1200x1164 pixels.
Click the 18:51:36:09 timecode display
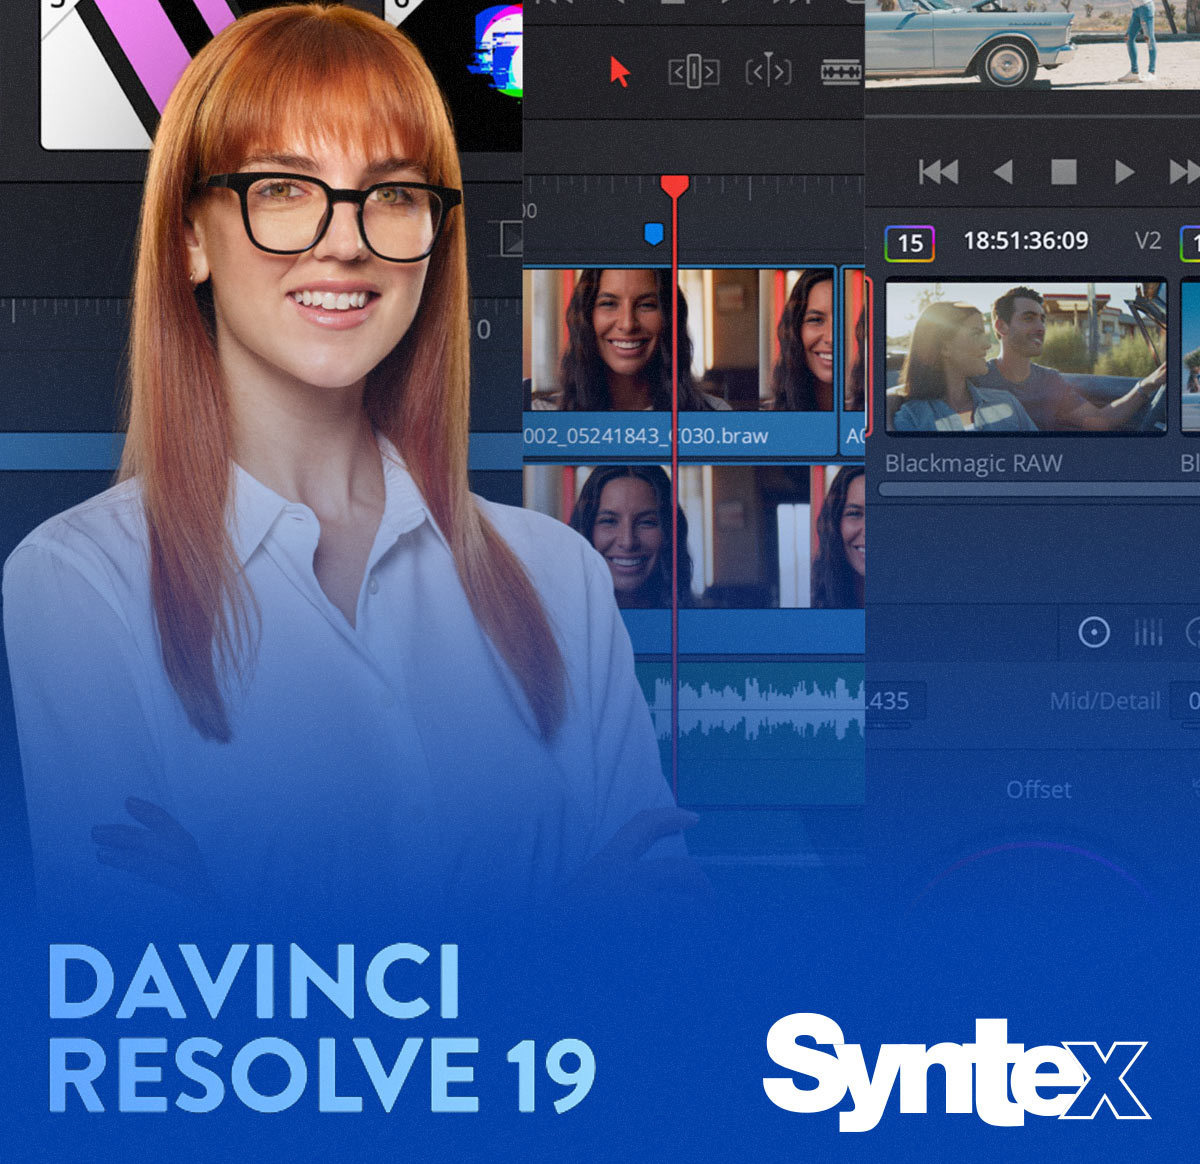(x=1025, y=241)
